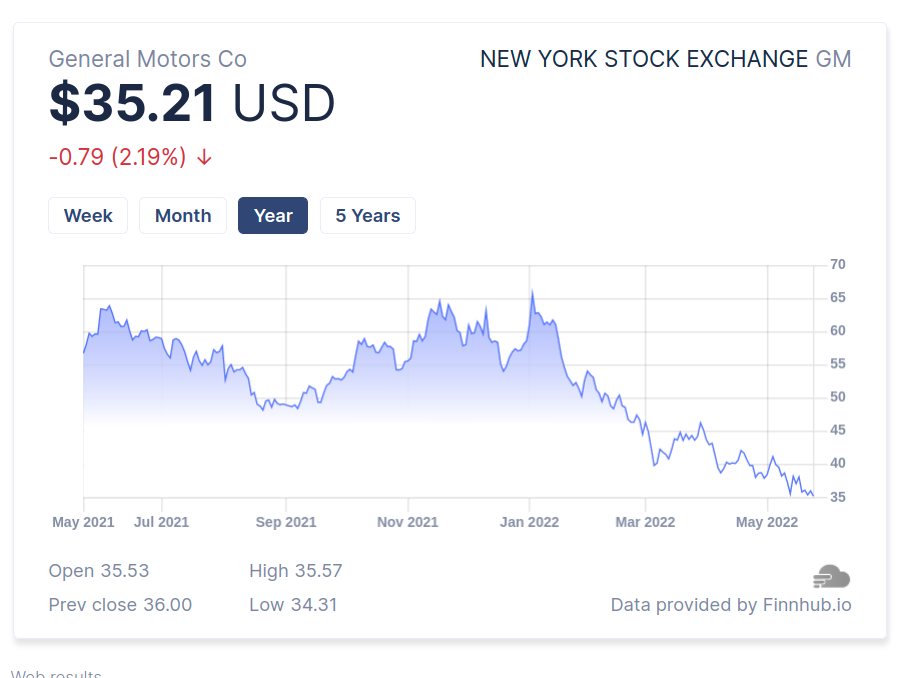Click the Finnhub cloud logo icon
This screenshot has width=902, height=678.
[x=831, y=577]
